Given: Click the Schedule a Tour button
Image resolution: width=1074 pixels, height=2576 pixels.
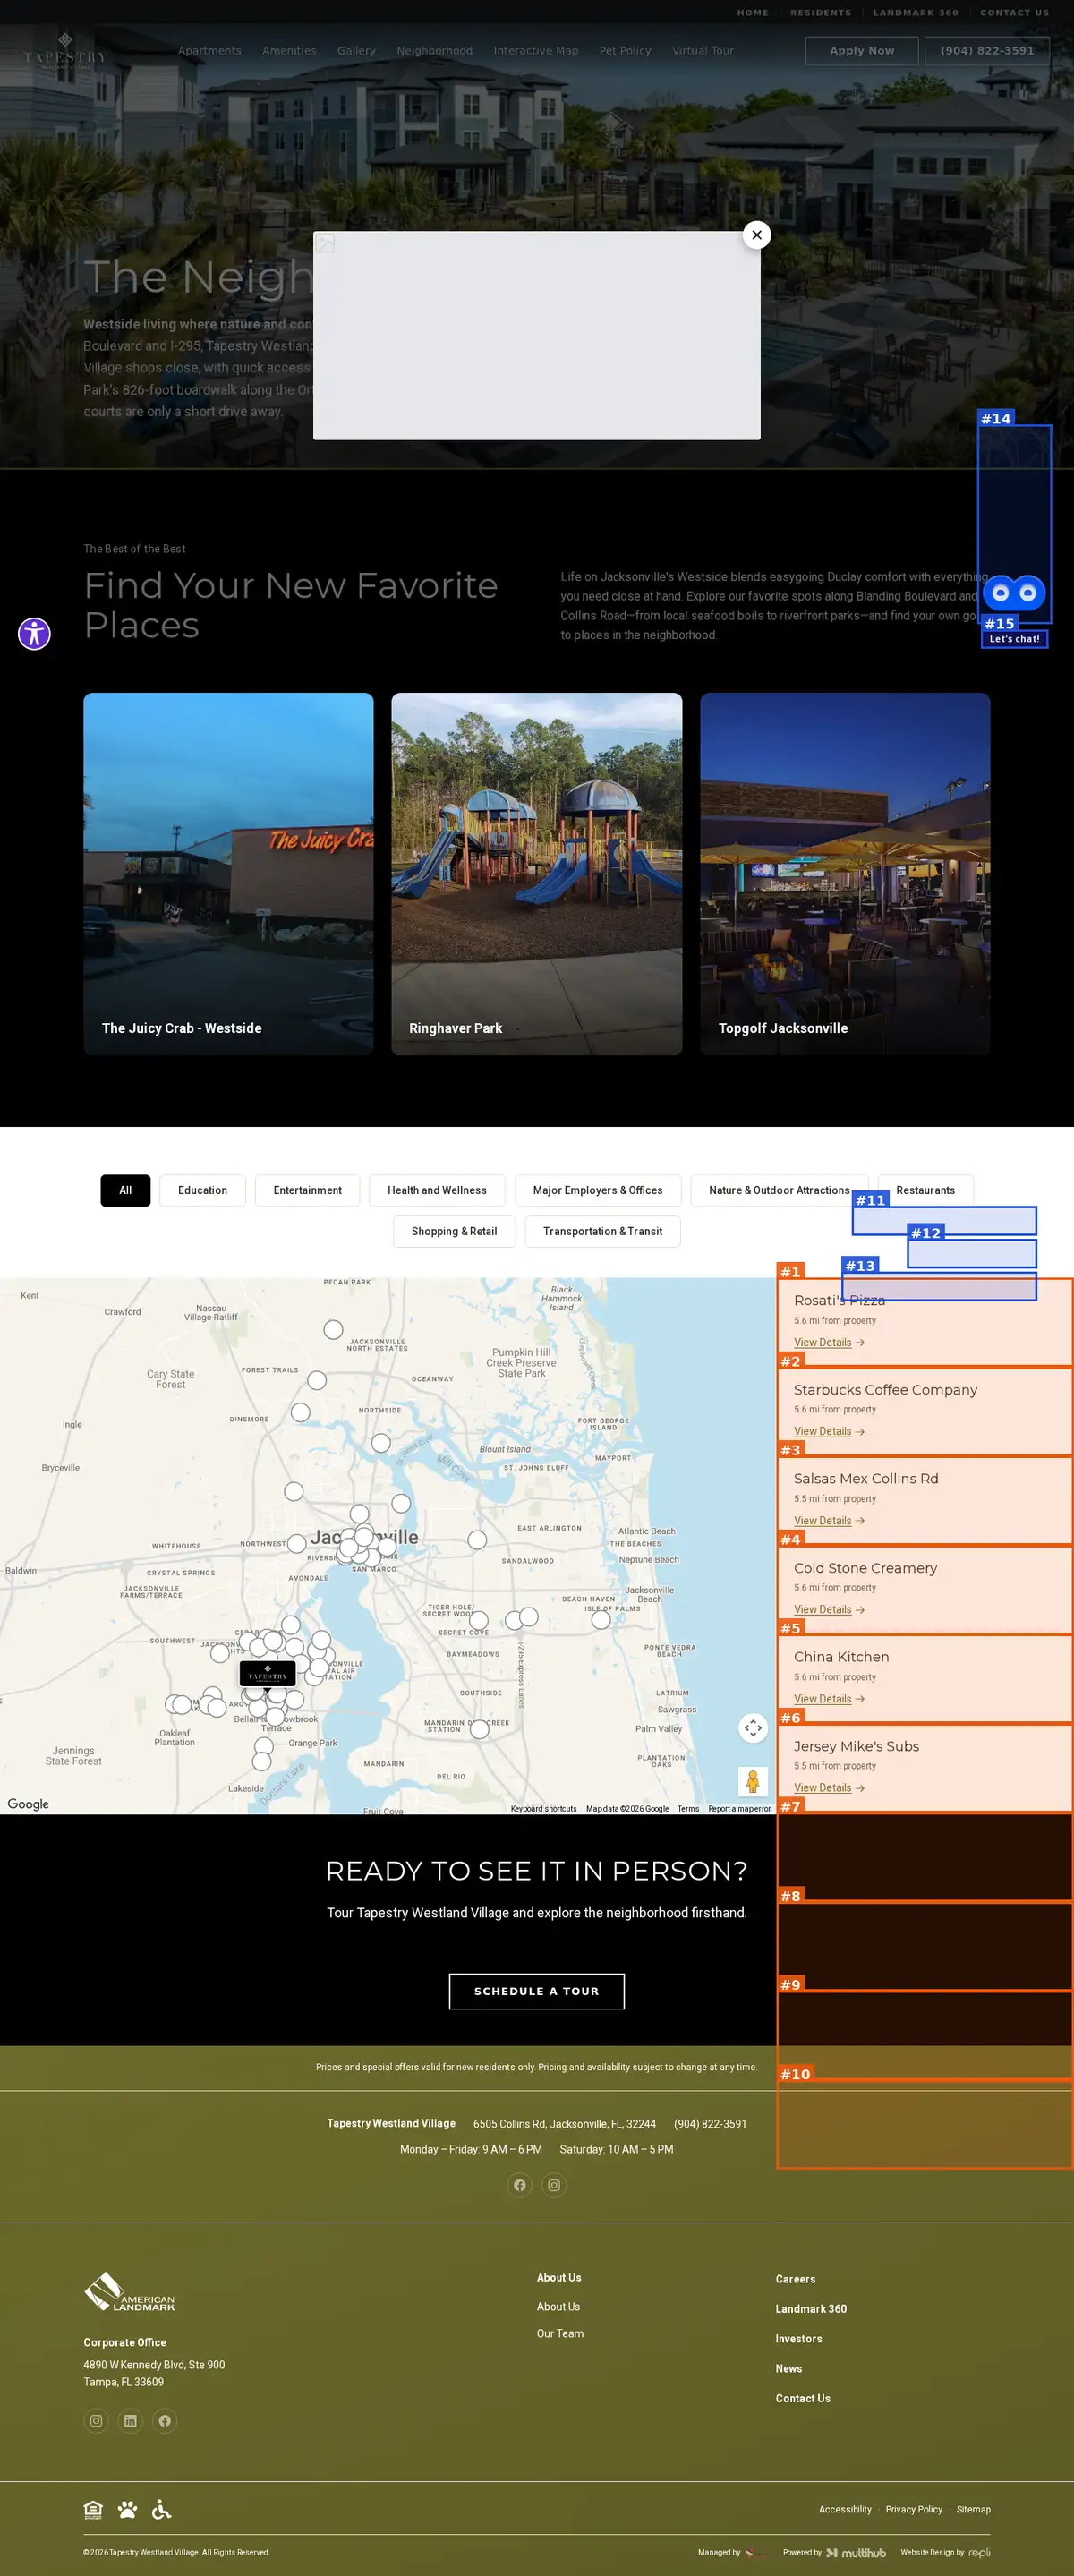Looking at the screenshot, I should [536, 1991].
